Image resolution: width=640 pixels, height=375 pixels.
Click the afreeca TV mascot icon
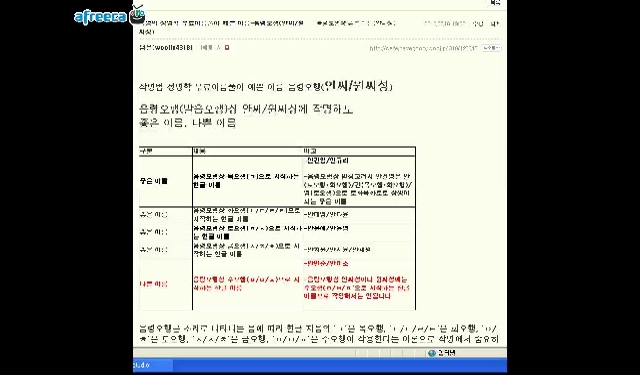pyautogui.click(x=138, y=15)
